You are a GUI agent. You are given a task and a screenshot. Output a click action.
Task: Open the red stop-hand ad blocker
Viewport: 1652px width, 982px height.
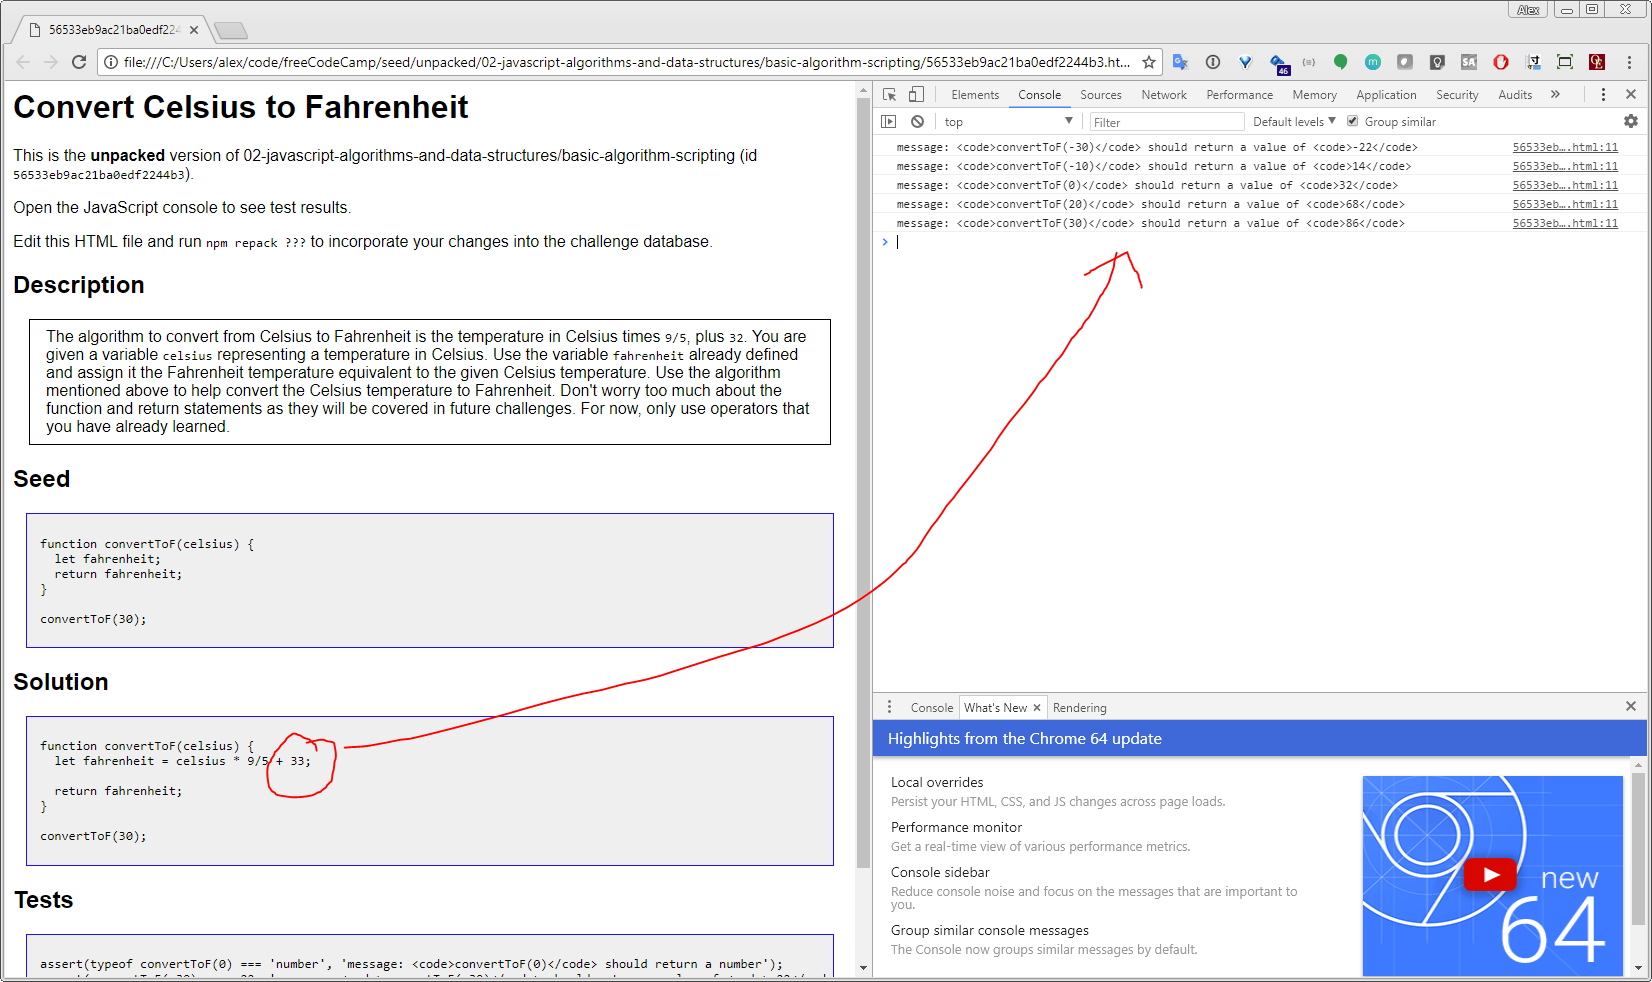1501,62
